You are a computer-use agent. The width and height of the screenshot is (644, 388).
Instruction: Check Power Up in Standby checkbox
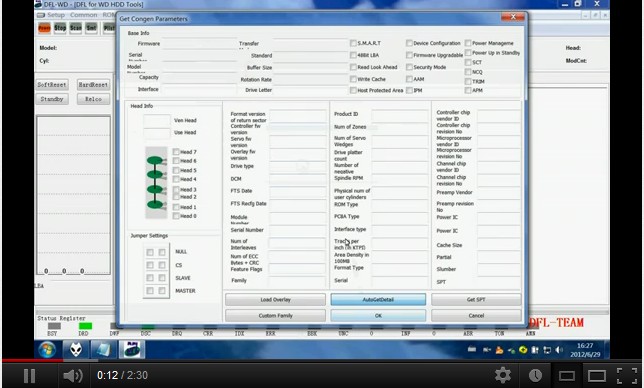tap(468, 53)
